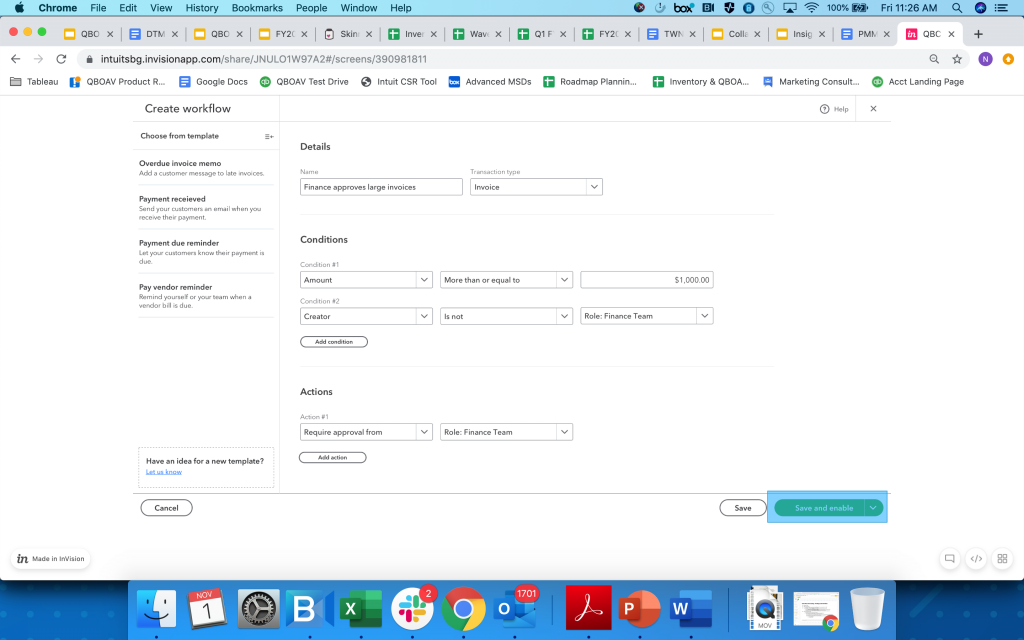The image size is (1024, 640).
Task: Open Adobe Acrobat from the dock
Action: click(x=588, y=609)
